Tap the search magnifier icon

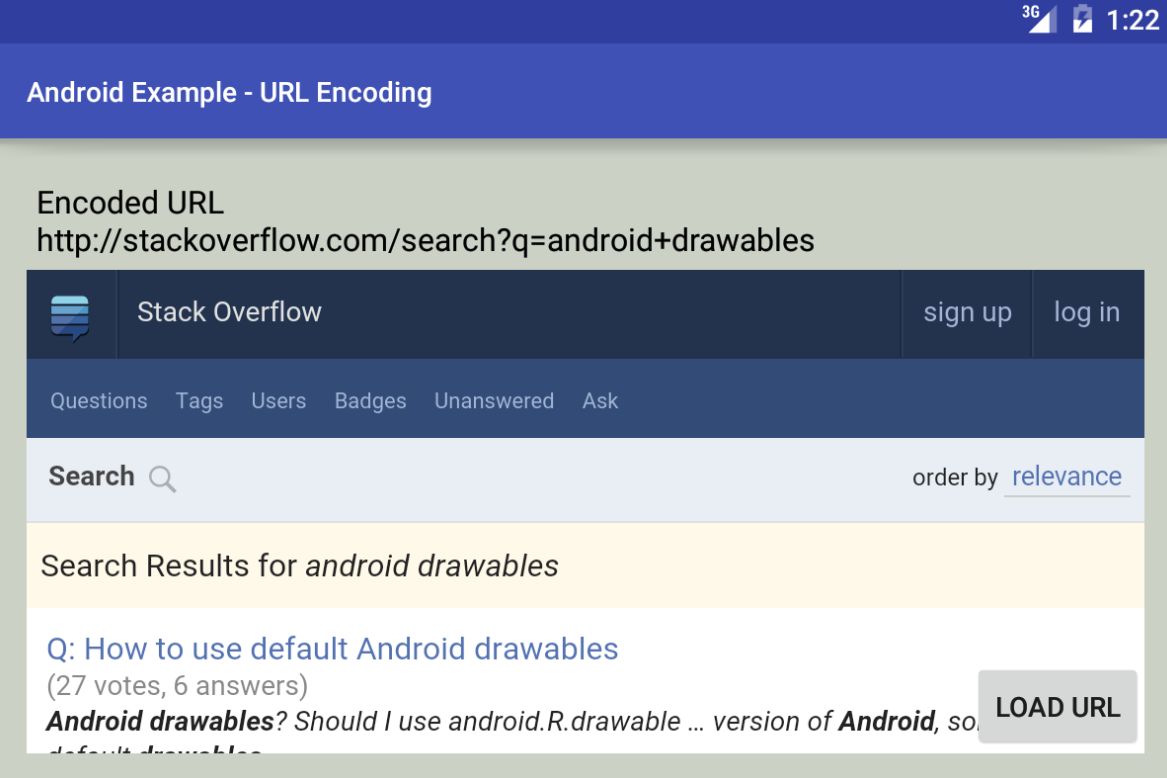point(162,479)
